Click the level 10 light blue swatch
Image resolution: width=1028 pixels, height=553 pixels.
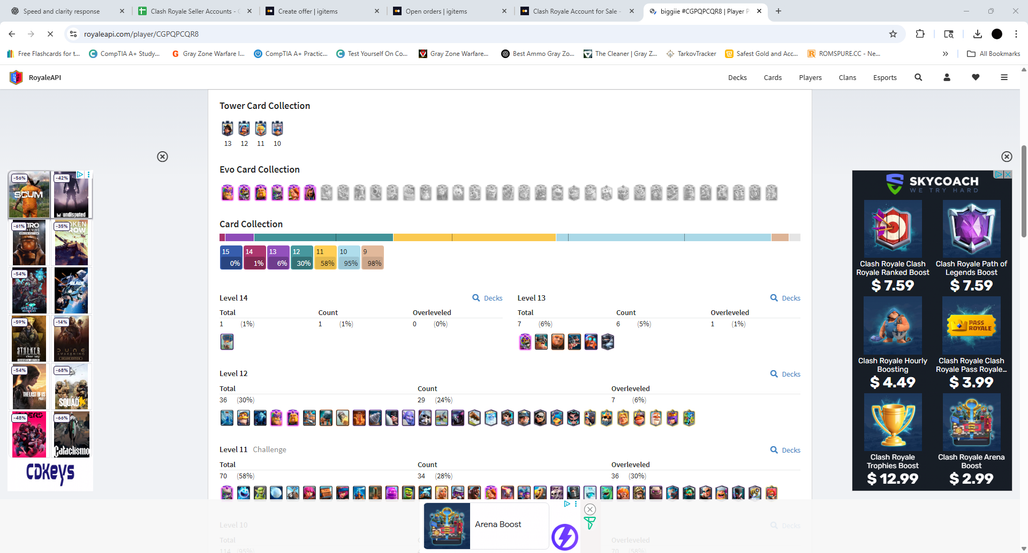point(349,257)
